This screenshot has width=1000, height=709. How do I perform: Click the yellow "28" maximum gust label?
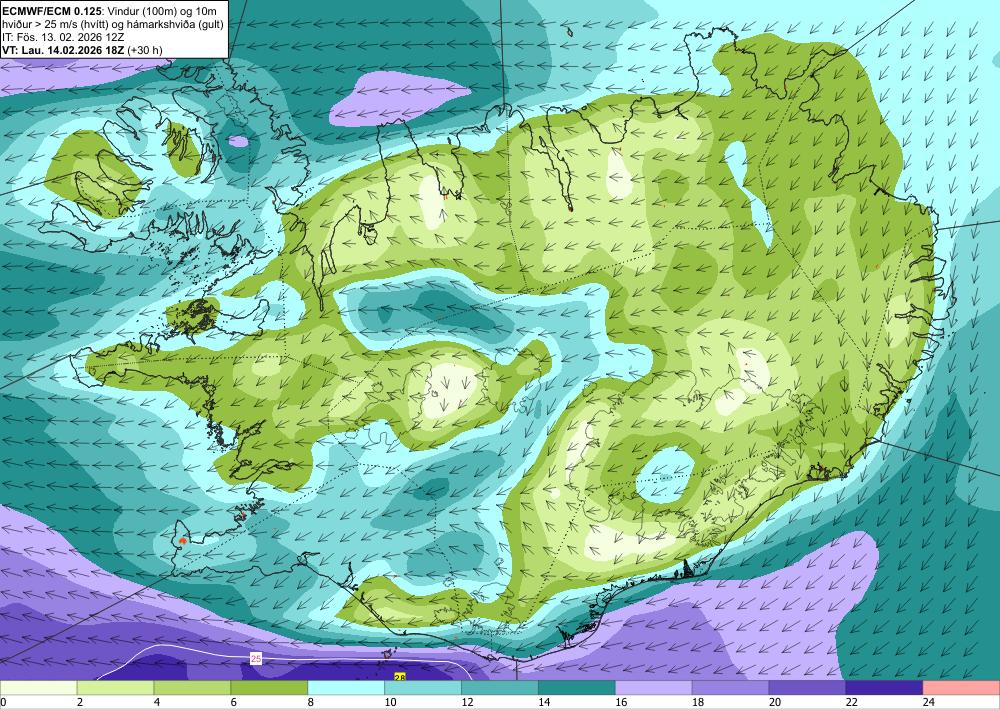point(400,677)
